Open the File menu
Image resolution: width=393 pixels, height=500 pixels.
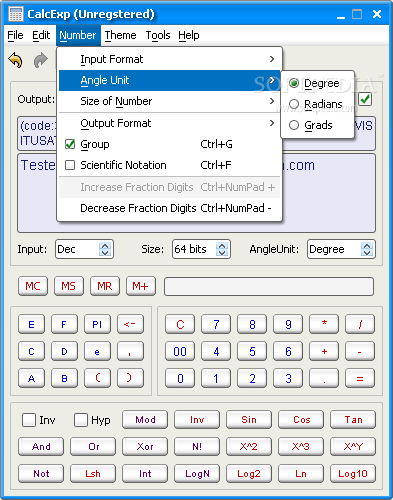click(x=15, y=35)
